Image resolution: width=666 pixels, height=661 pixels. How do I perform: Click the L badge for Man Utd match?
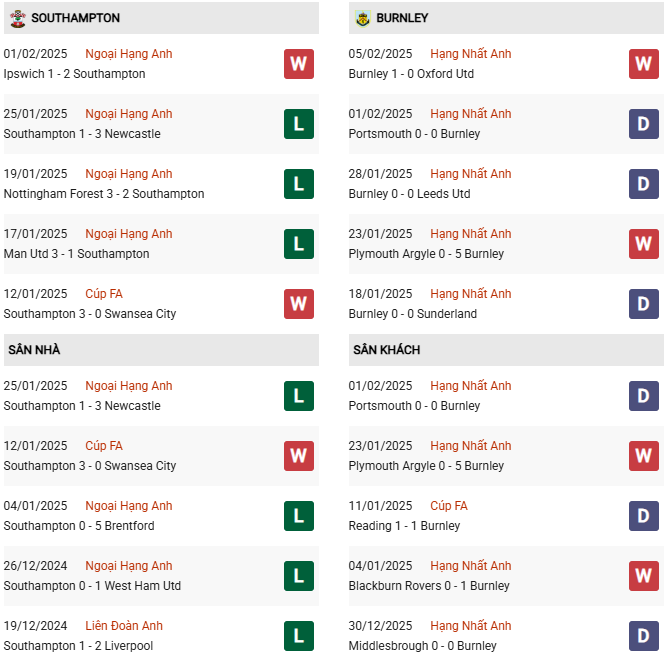[x=298, y=244]
